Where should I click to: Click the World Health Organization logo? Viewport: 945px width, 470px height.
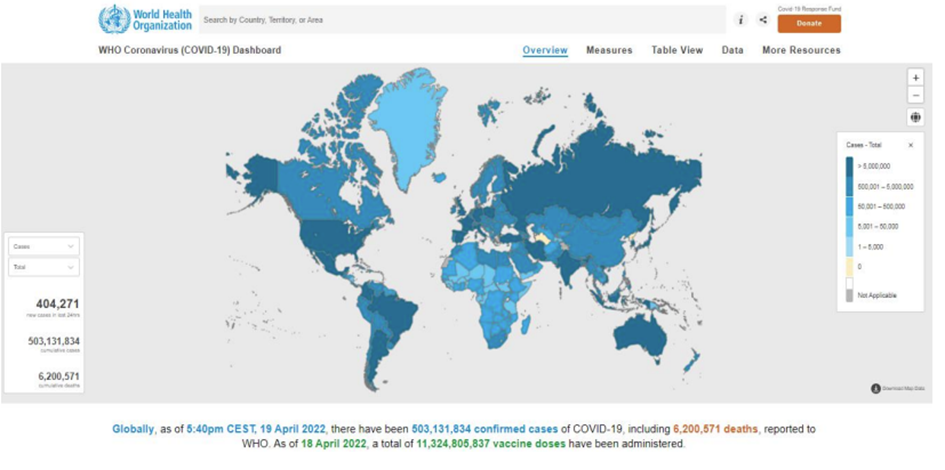[x=144, y=20]
